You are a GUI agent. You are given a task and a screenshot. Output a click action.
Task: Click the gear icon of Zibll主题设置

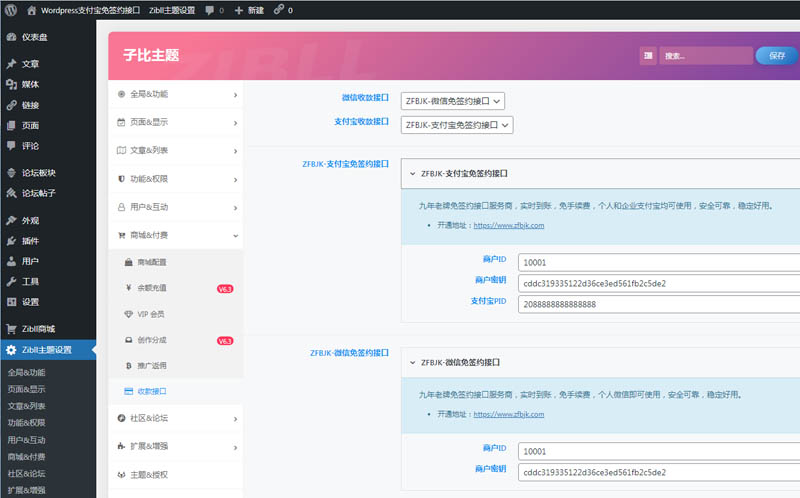tap(11, 350)
